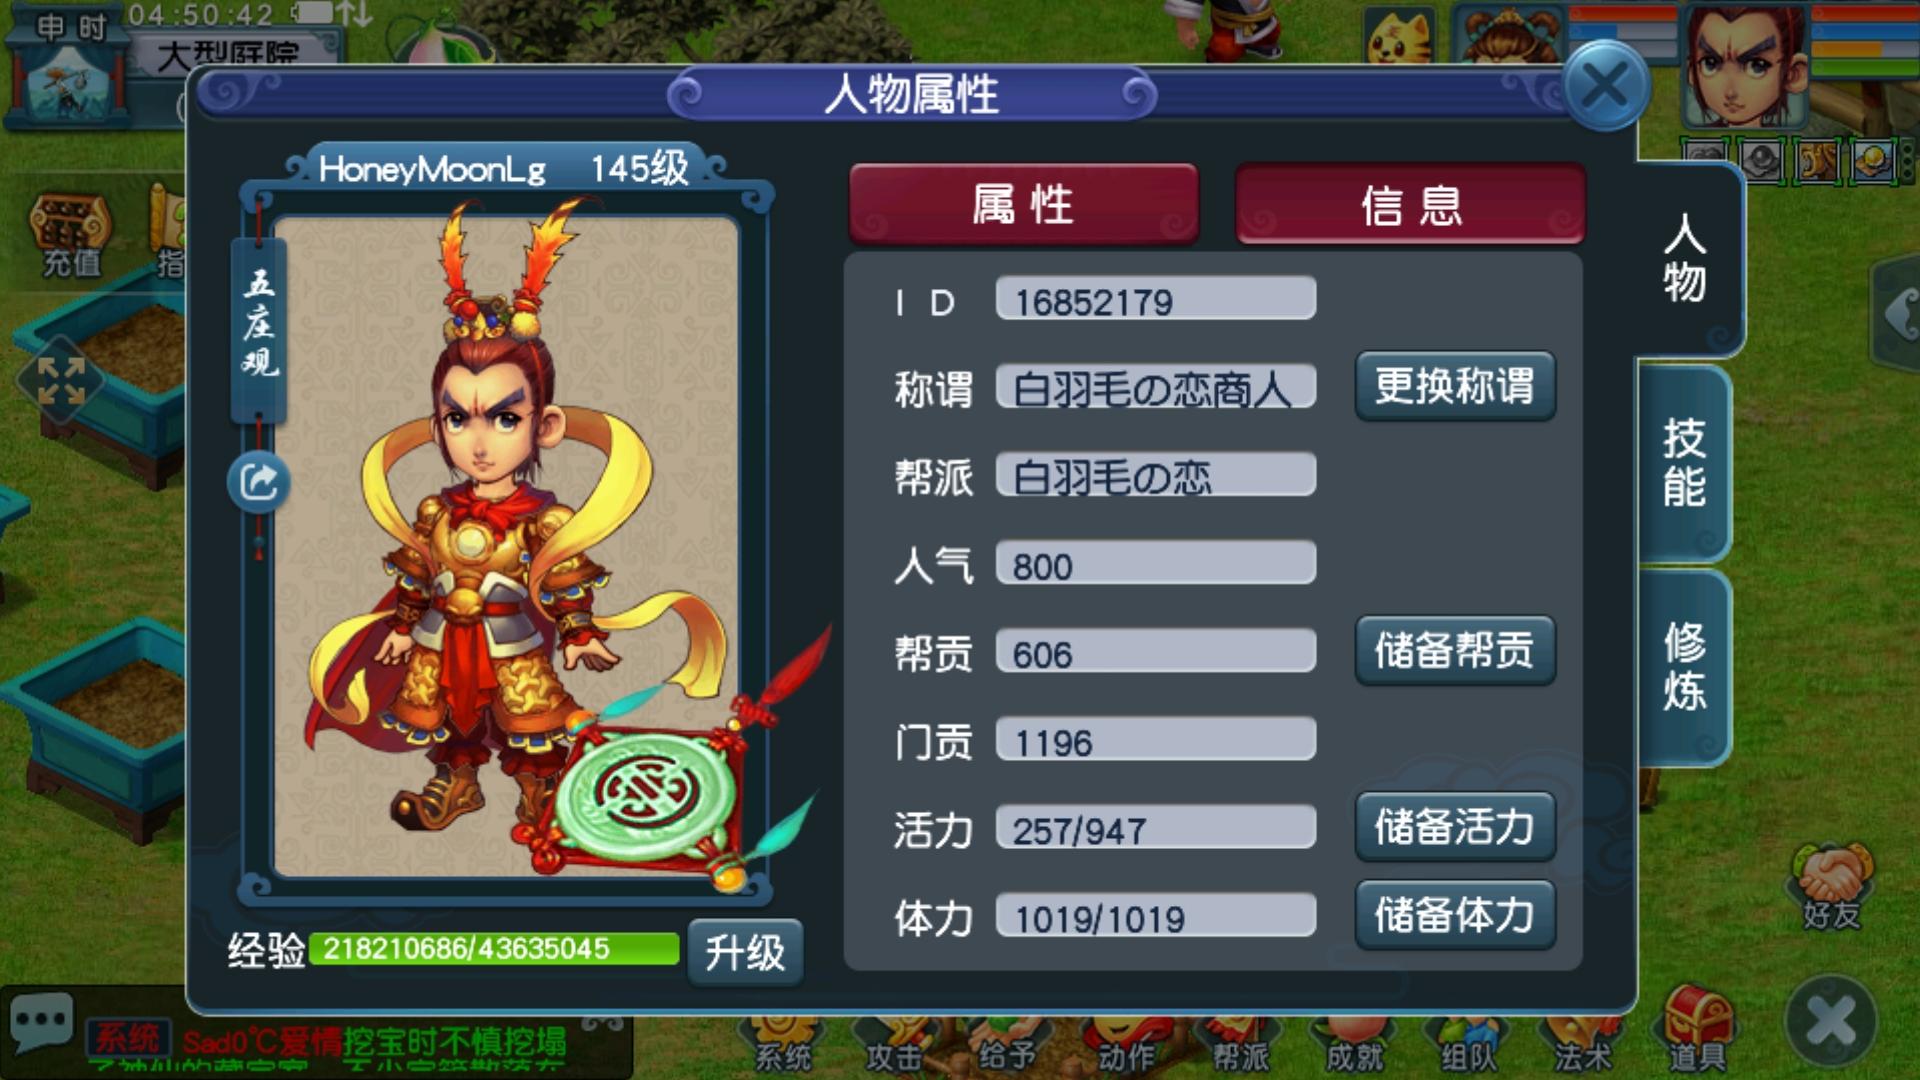The height and width of the screenshot is (1080, 1920).
Task: Tap the player portrait avatar top right
Action: click(x=1746, y=64)
